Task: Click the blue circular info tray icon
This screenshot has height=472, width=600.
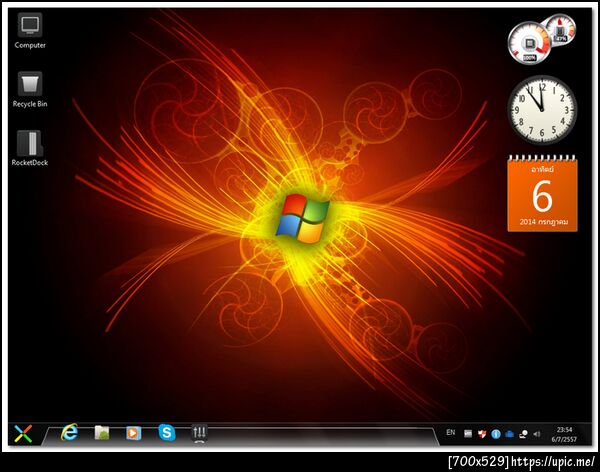Action: 496,434
